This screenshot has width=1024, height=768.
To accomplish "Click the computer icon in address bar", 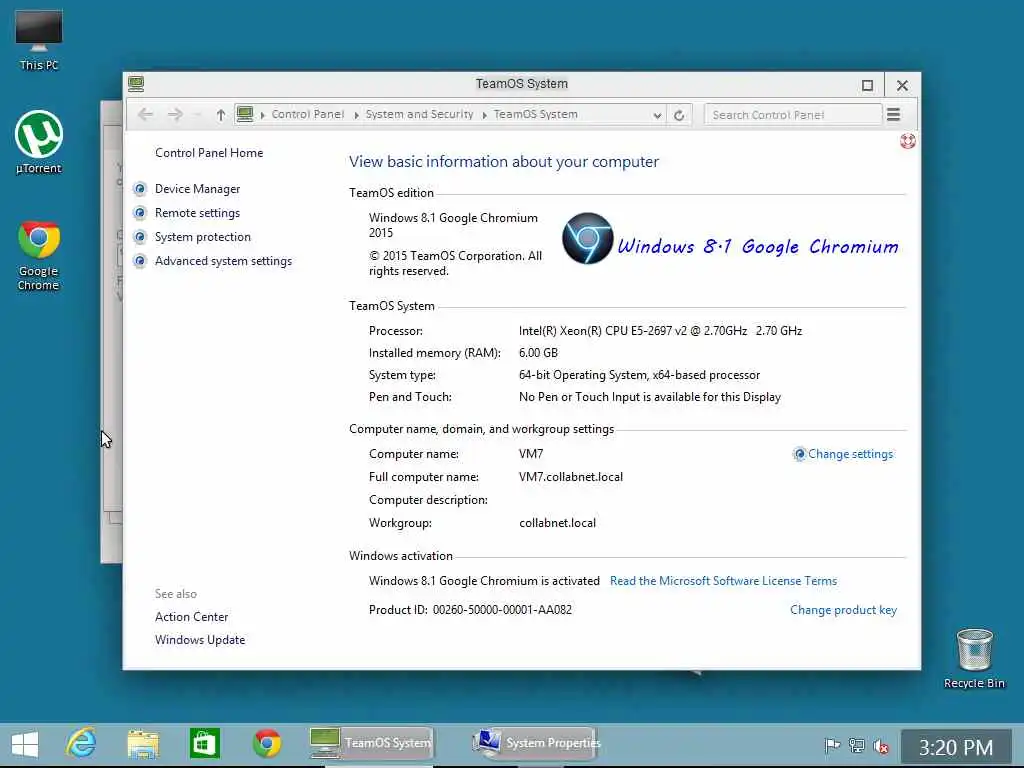I will pyautogui.click(x=245, y=114).
